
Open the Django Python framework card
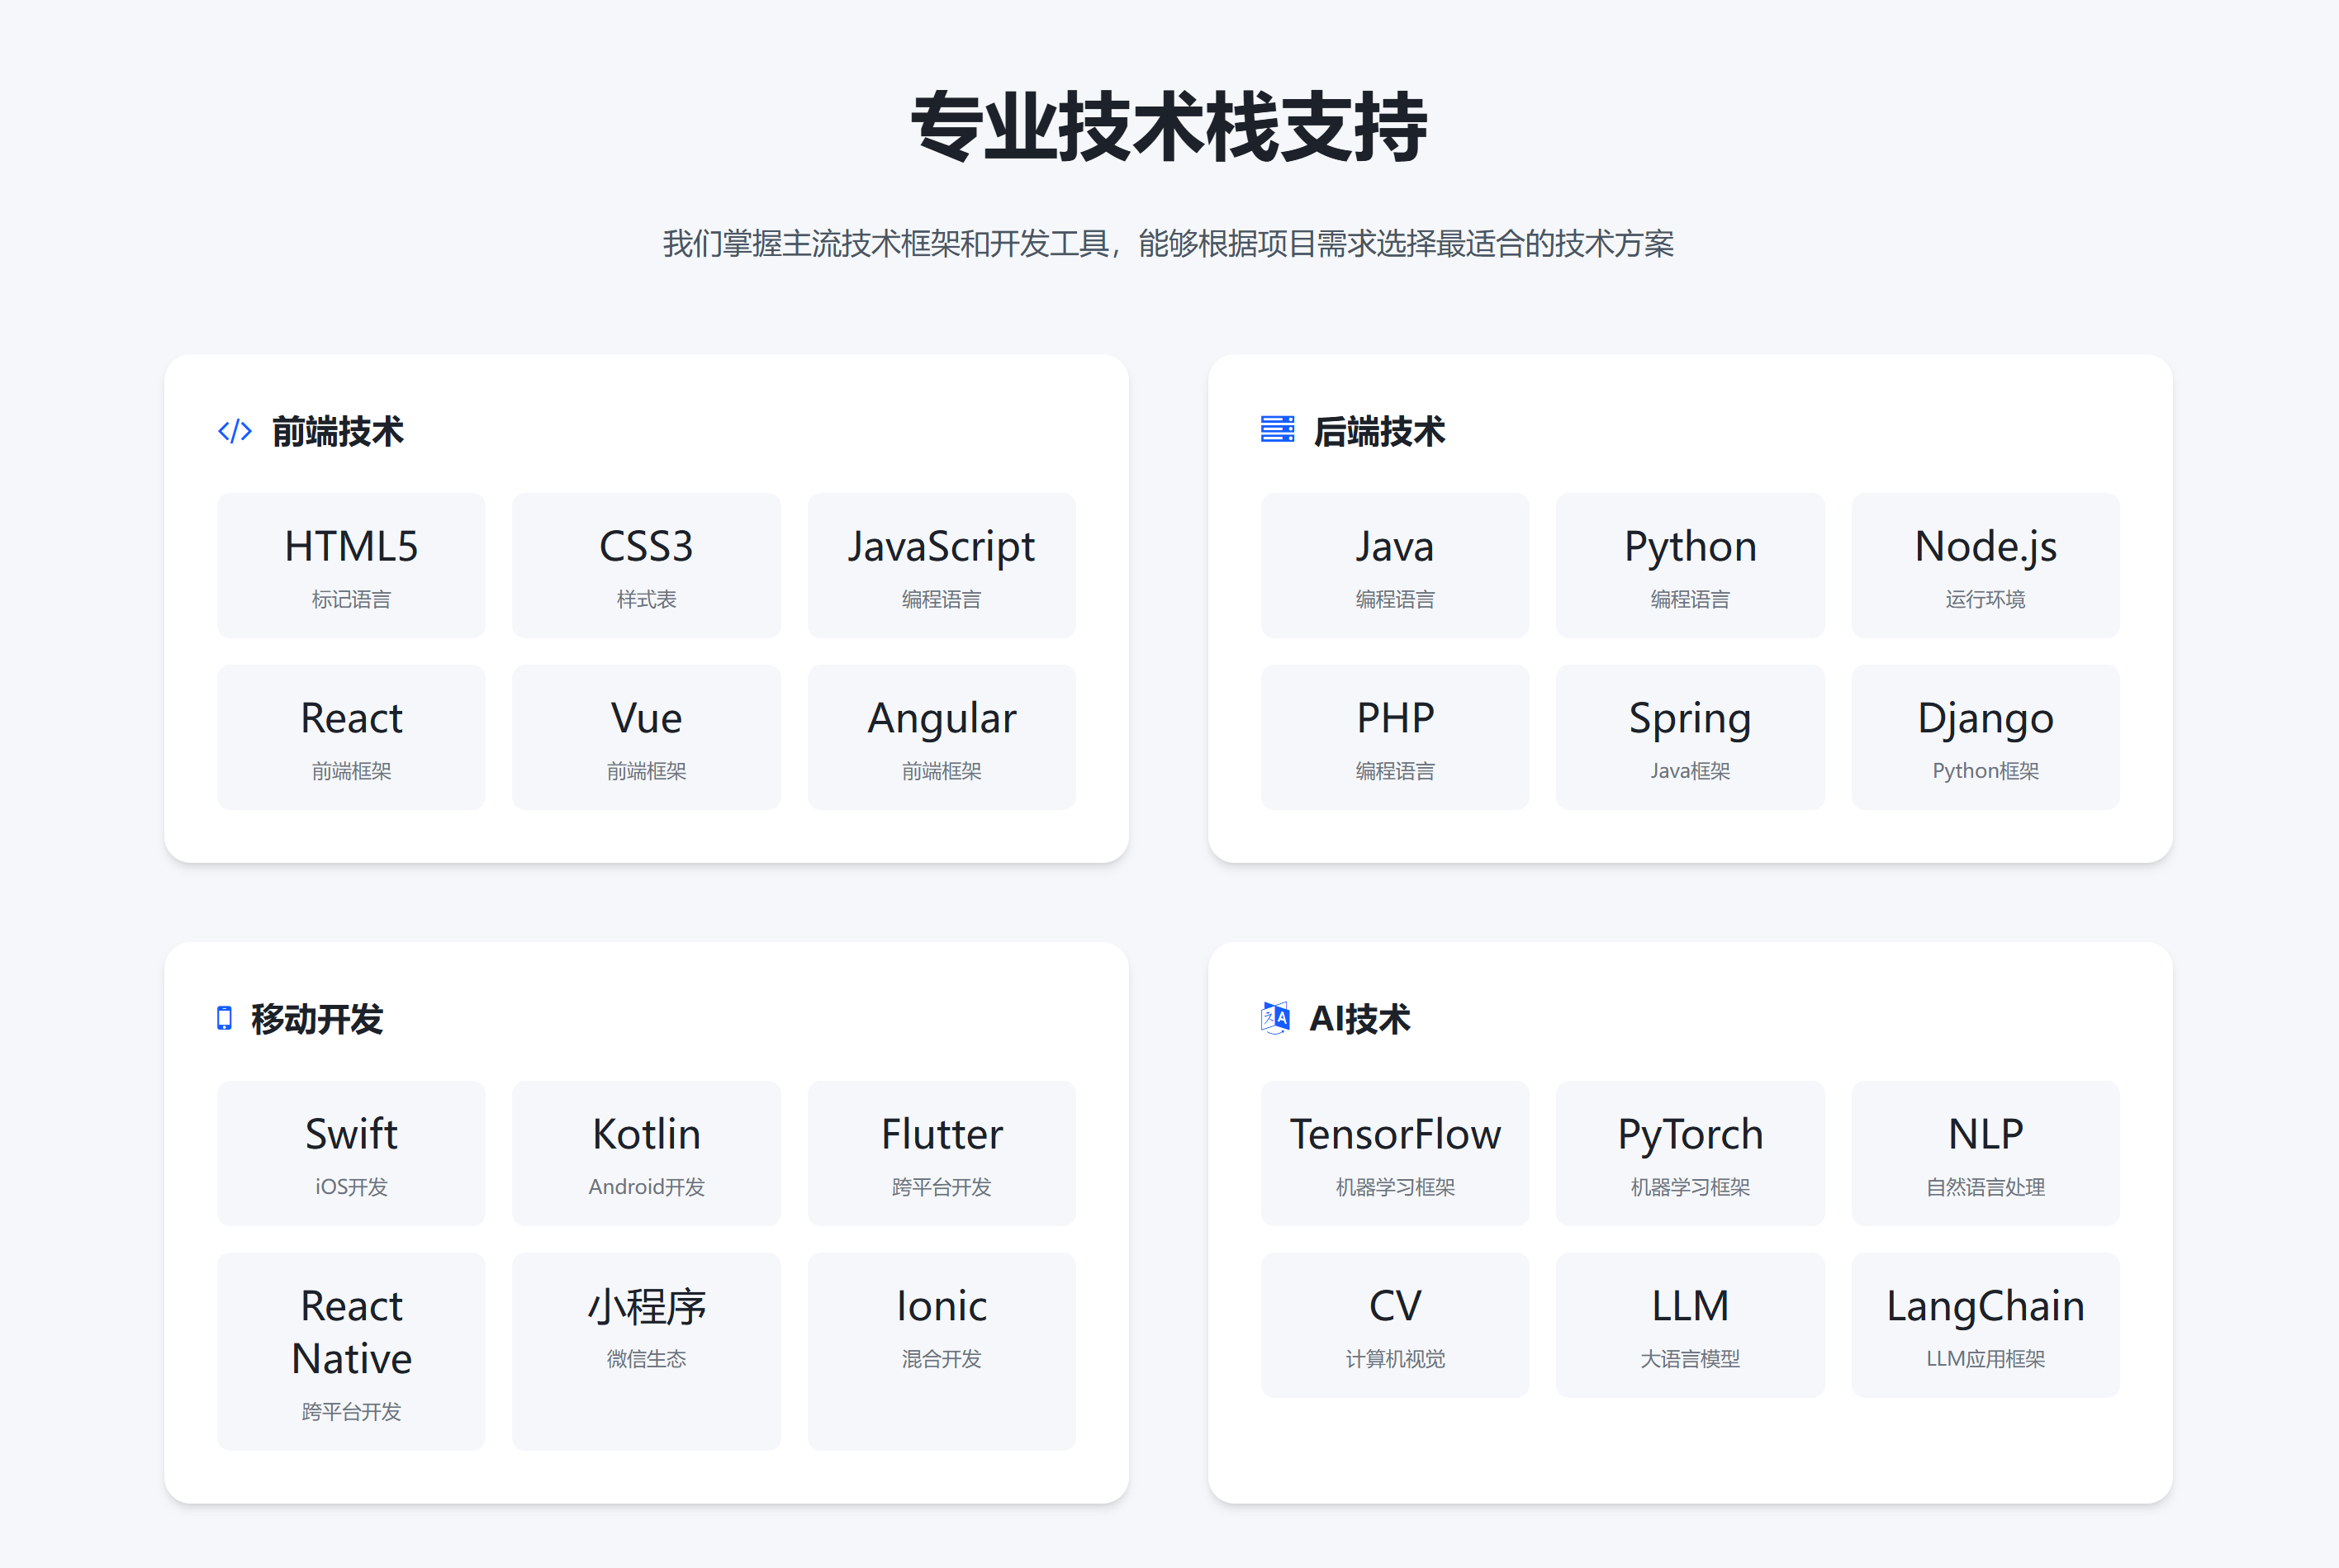1985,737
